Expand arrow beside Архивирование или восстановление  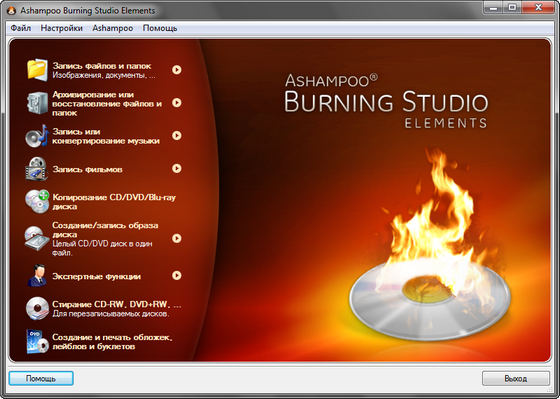pyautogui.click(x=177, y=103)
